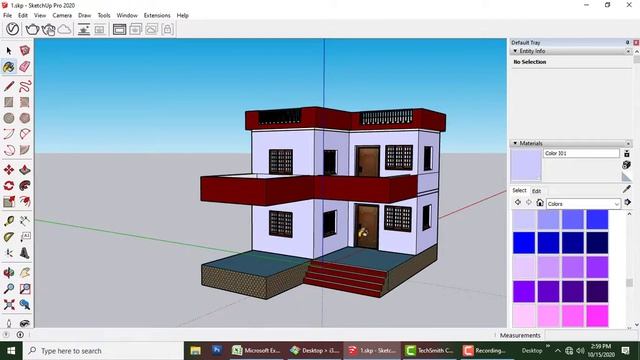Switch to the Materials Edit tab
The height and width of the screenshot is (360, 640).
tap(536, 191)
